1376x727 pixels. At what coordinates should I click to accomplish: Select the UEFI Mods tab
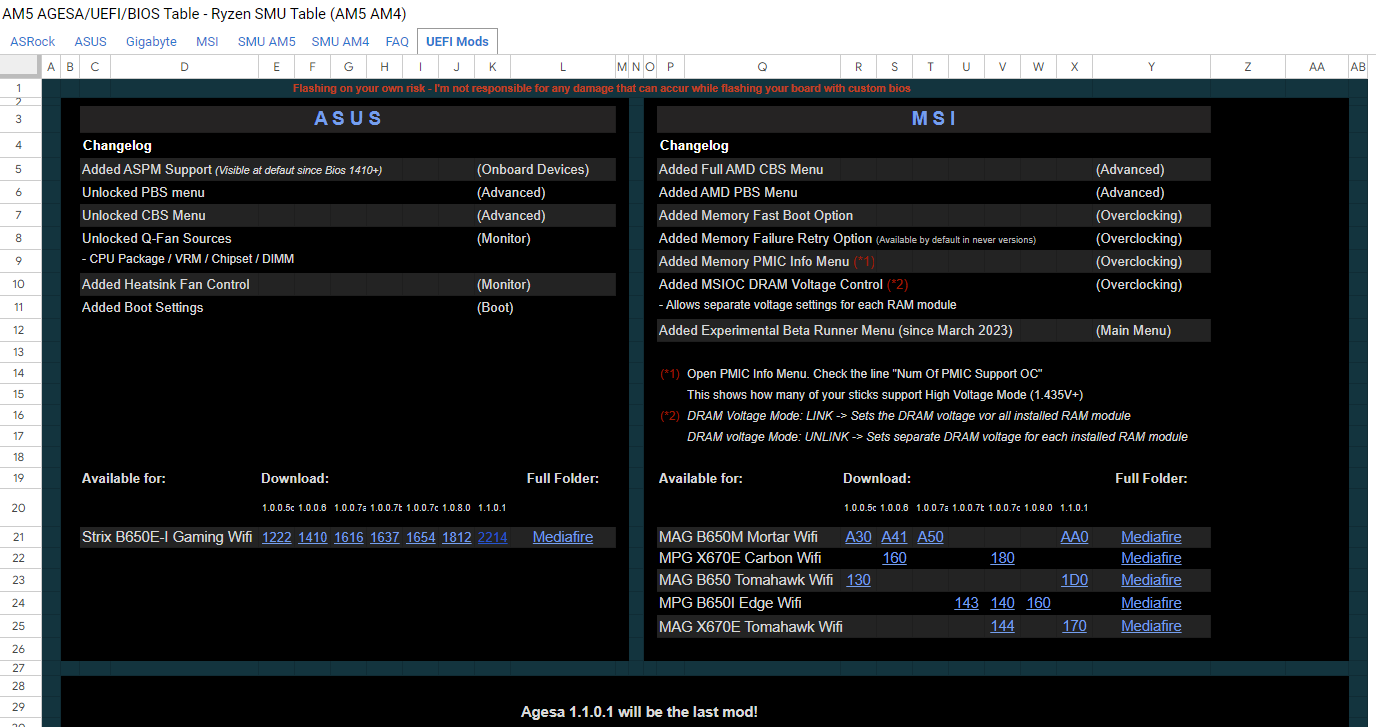457,42
